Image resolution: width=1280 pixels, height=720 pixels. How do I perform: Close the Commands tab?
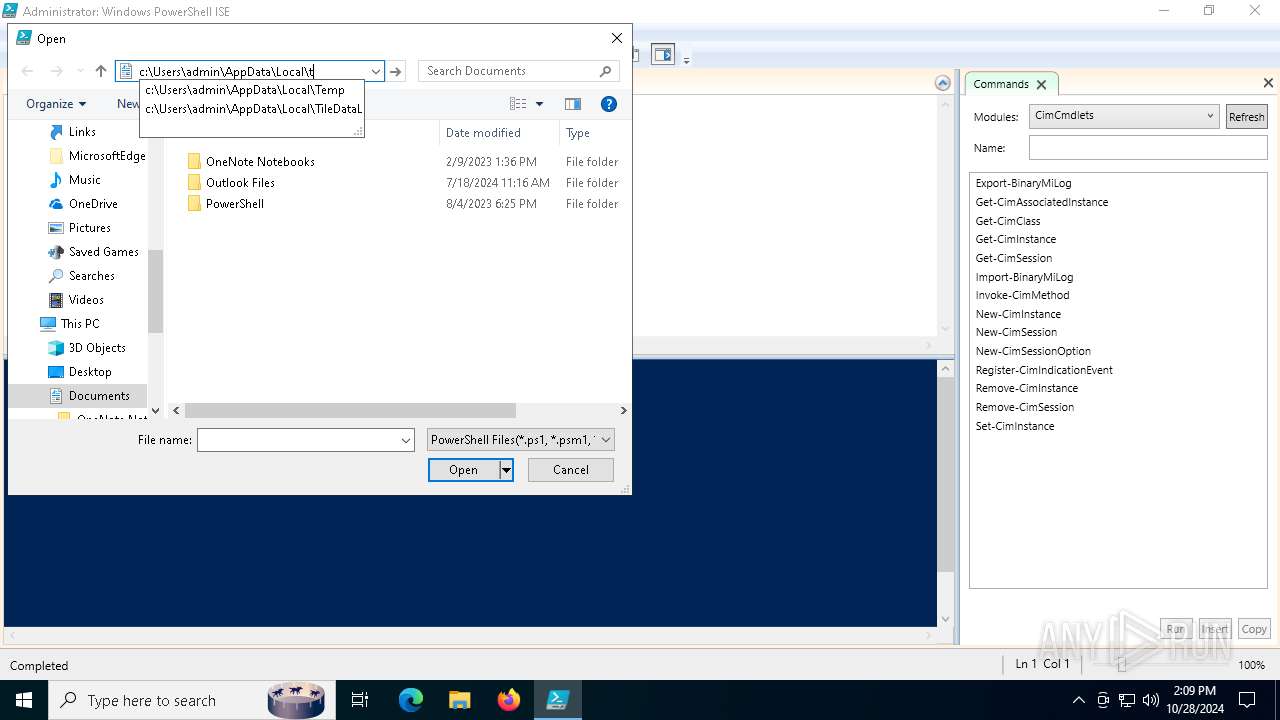tap(1041, 85)
